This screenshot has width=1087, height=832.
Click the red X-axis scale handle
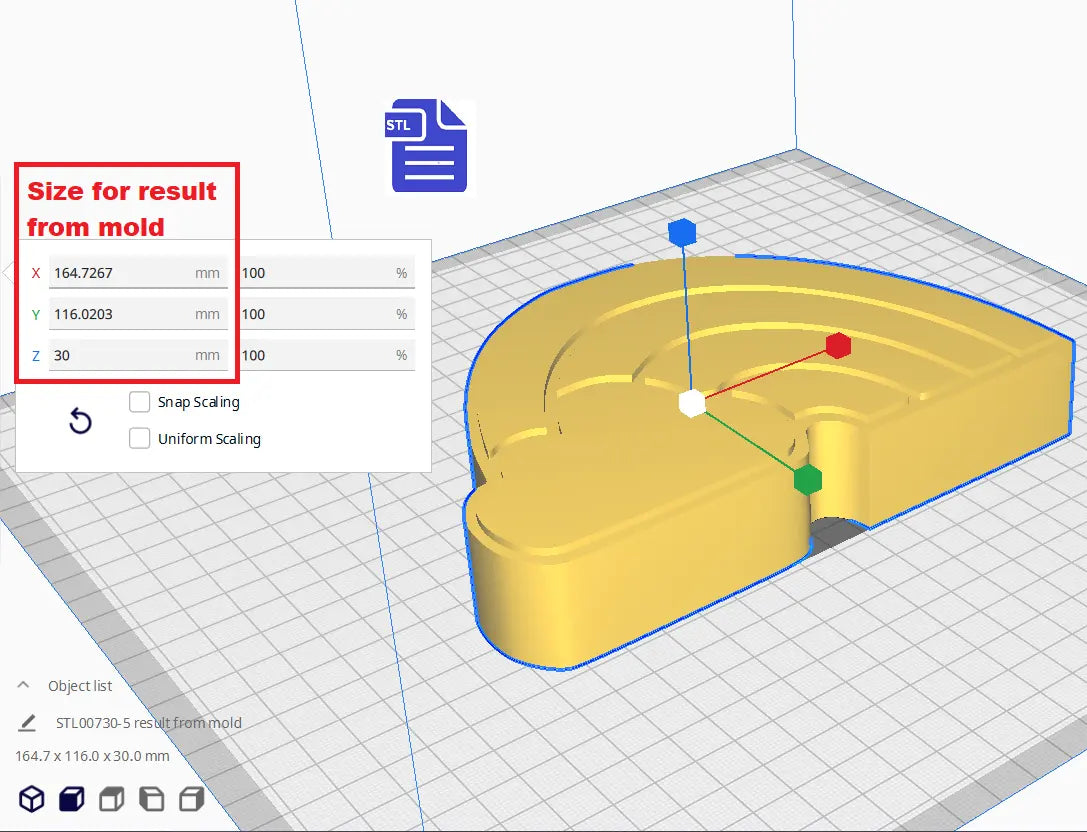(x=838, y=346)
